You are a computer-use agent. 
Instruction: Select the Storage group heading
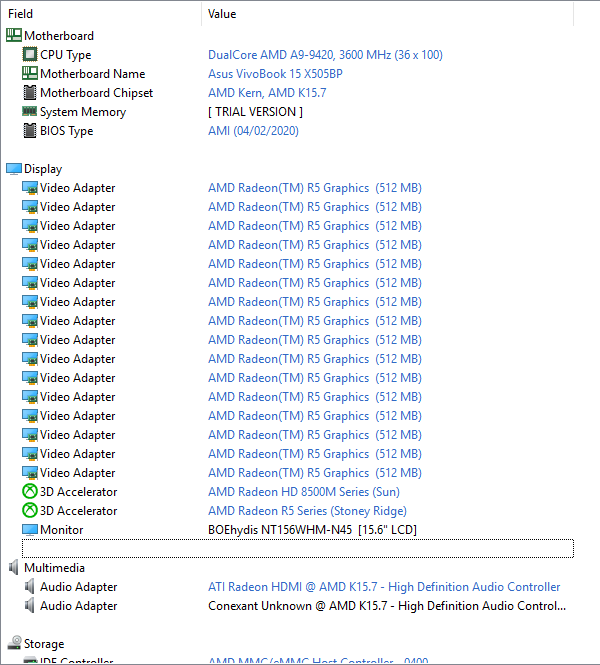(44, 643)
